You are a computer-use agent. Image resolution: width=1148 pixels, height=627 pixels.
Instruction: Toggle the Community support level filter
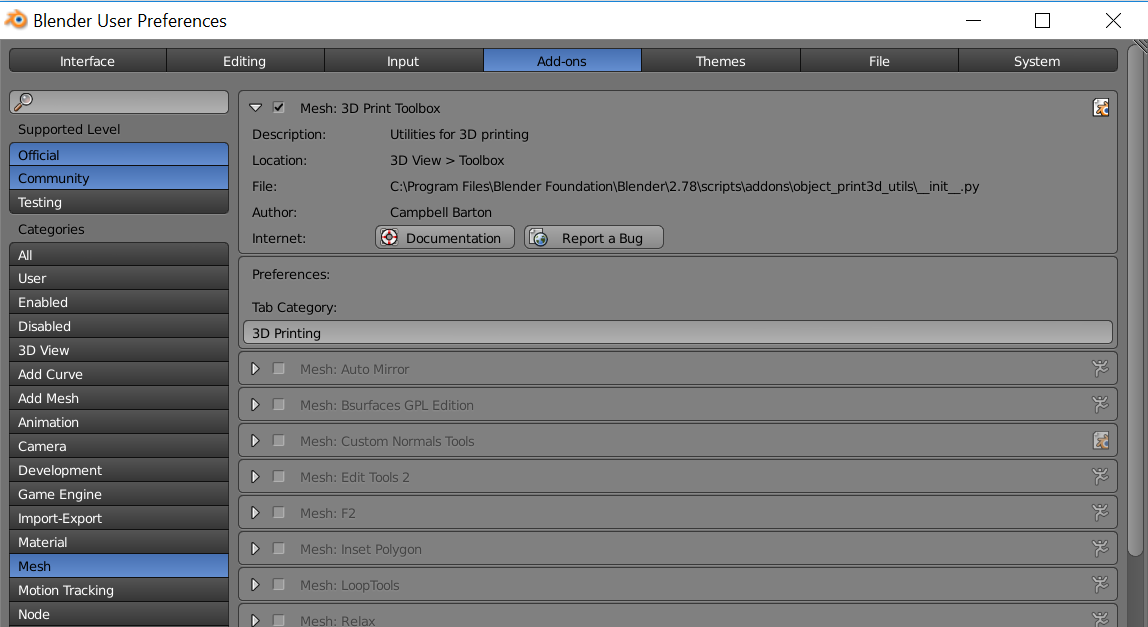point(119,178)
